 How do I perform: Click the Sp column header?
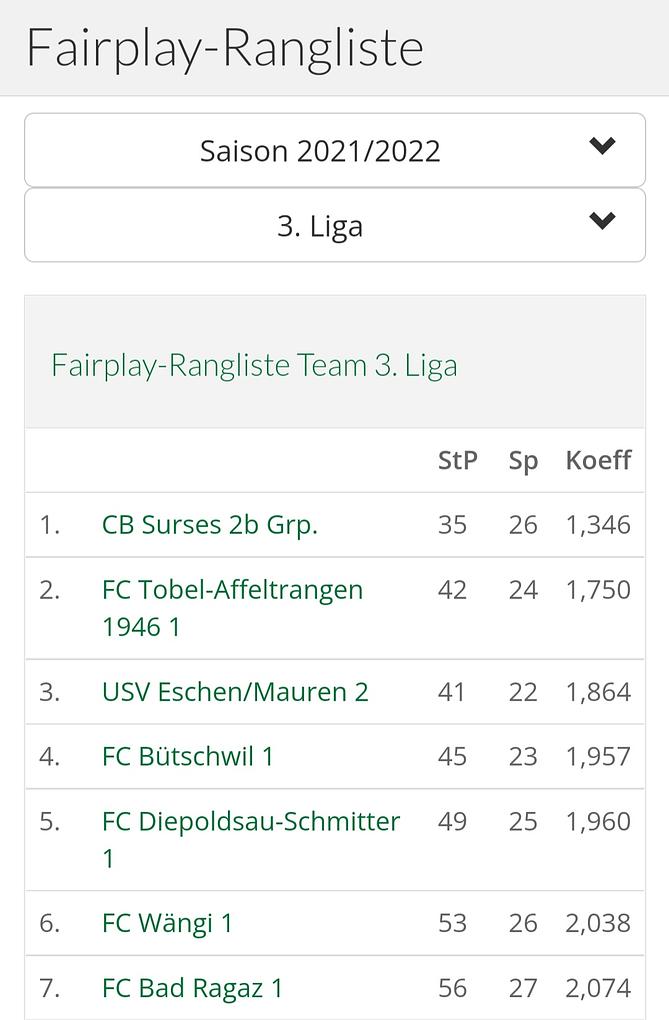point(523,460)
